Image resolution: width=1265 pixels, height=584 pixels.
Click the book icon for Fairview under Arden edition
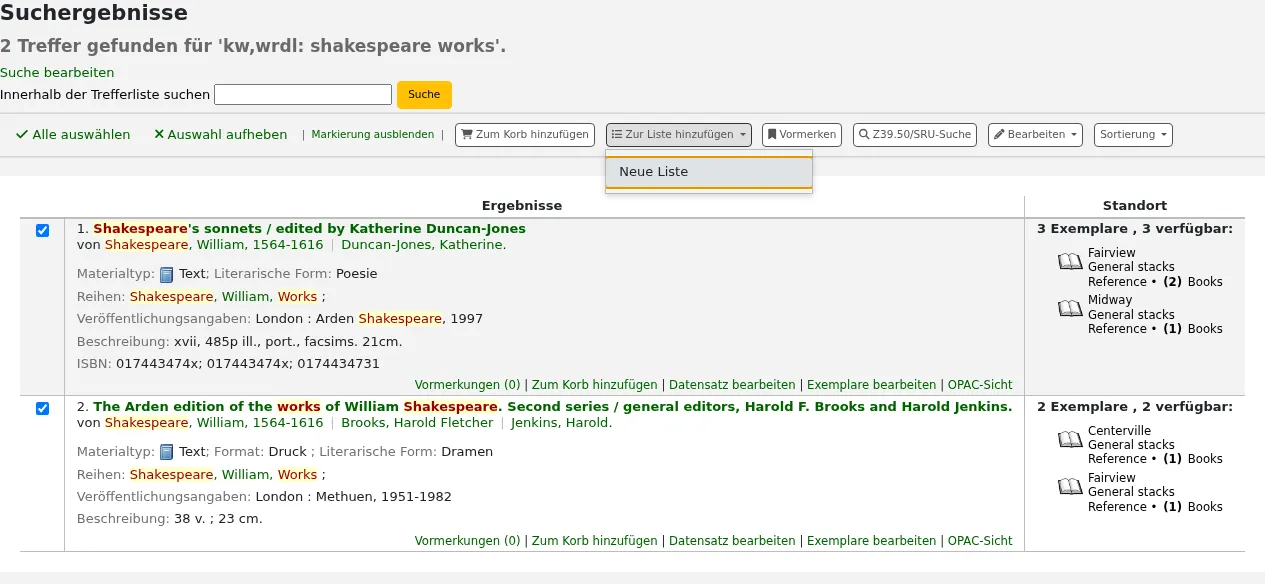1070,486
